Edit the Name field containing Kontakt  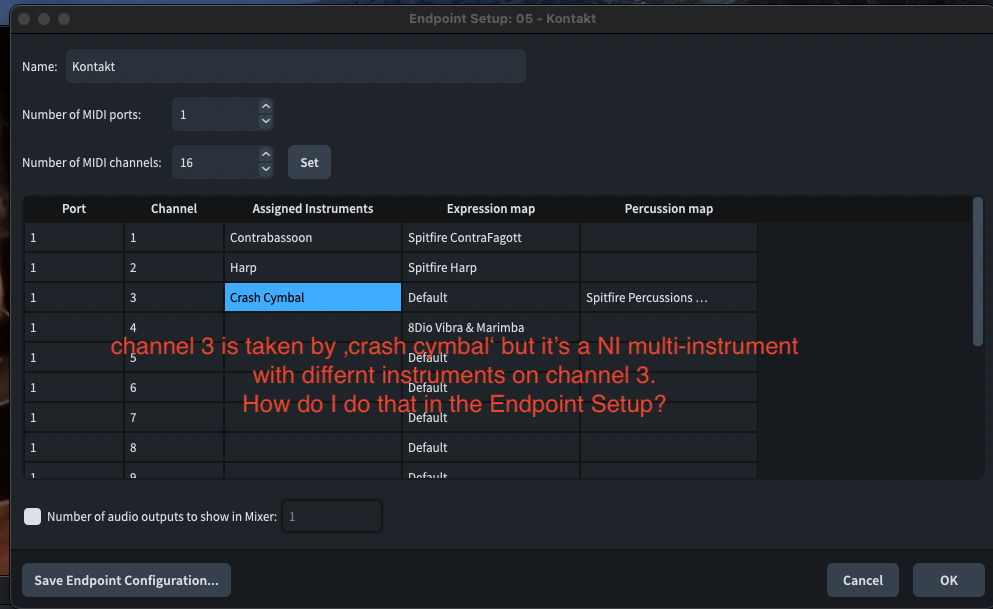(295, 67)
